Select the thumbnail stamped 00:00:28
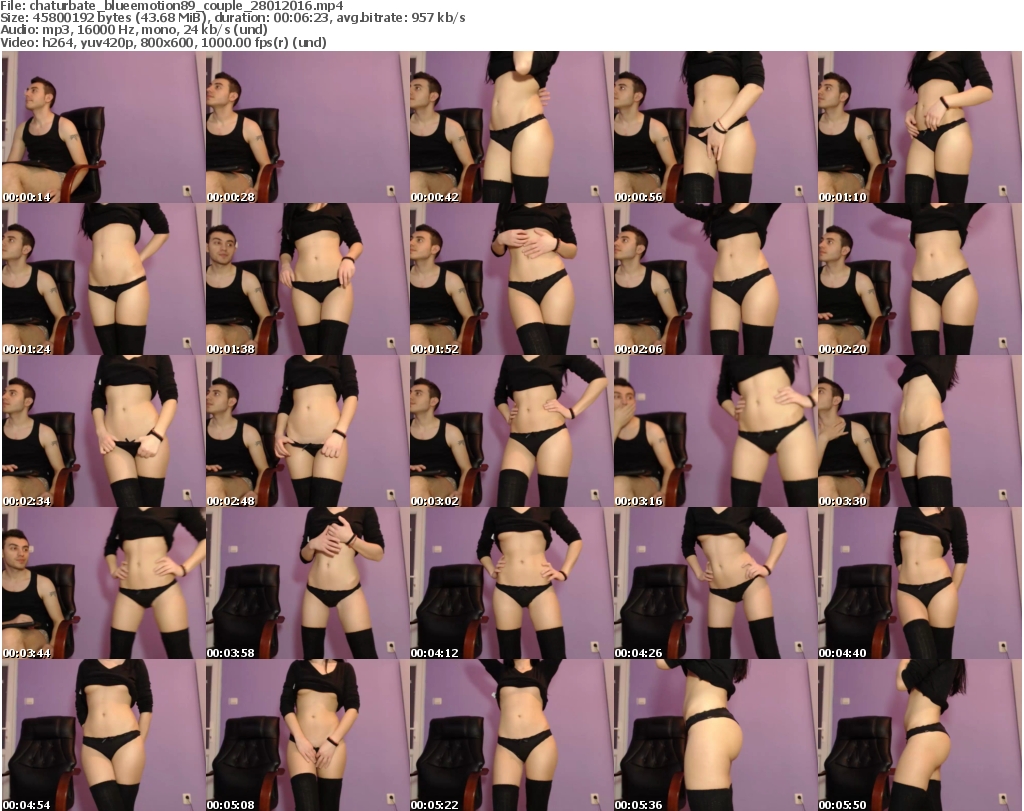This screenshot has height=811, width=1024. coord(307,127)
